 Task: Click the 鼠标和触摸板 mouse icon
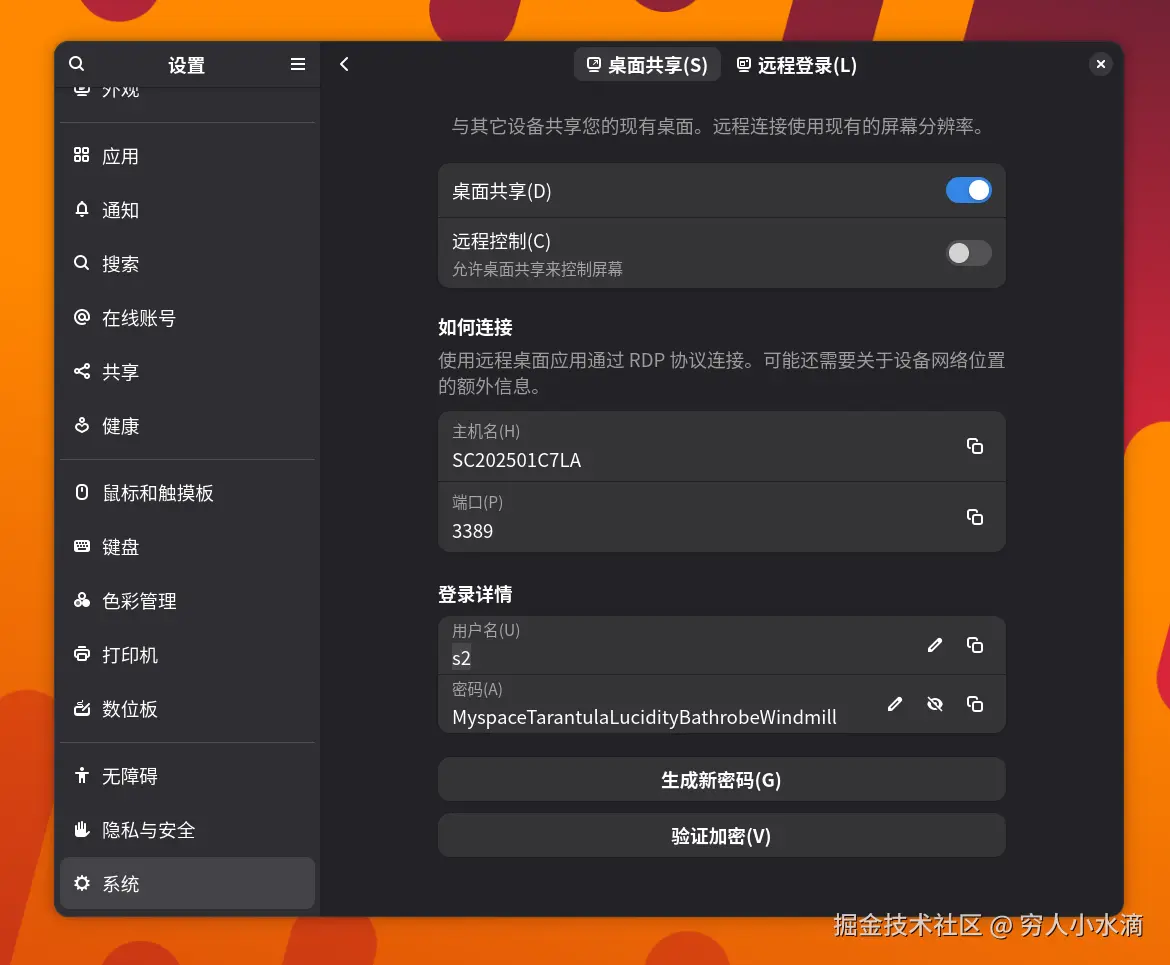(81, 492)
